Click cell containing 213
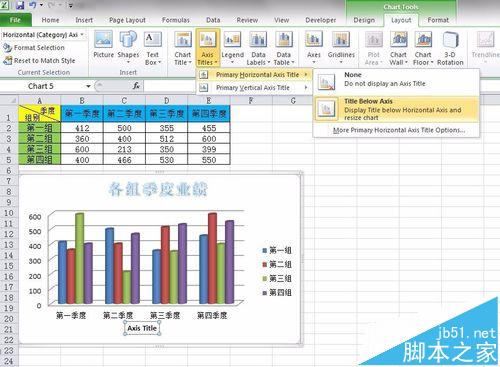 coord(124,149)
